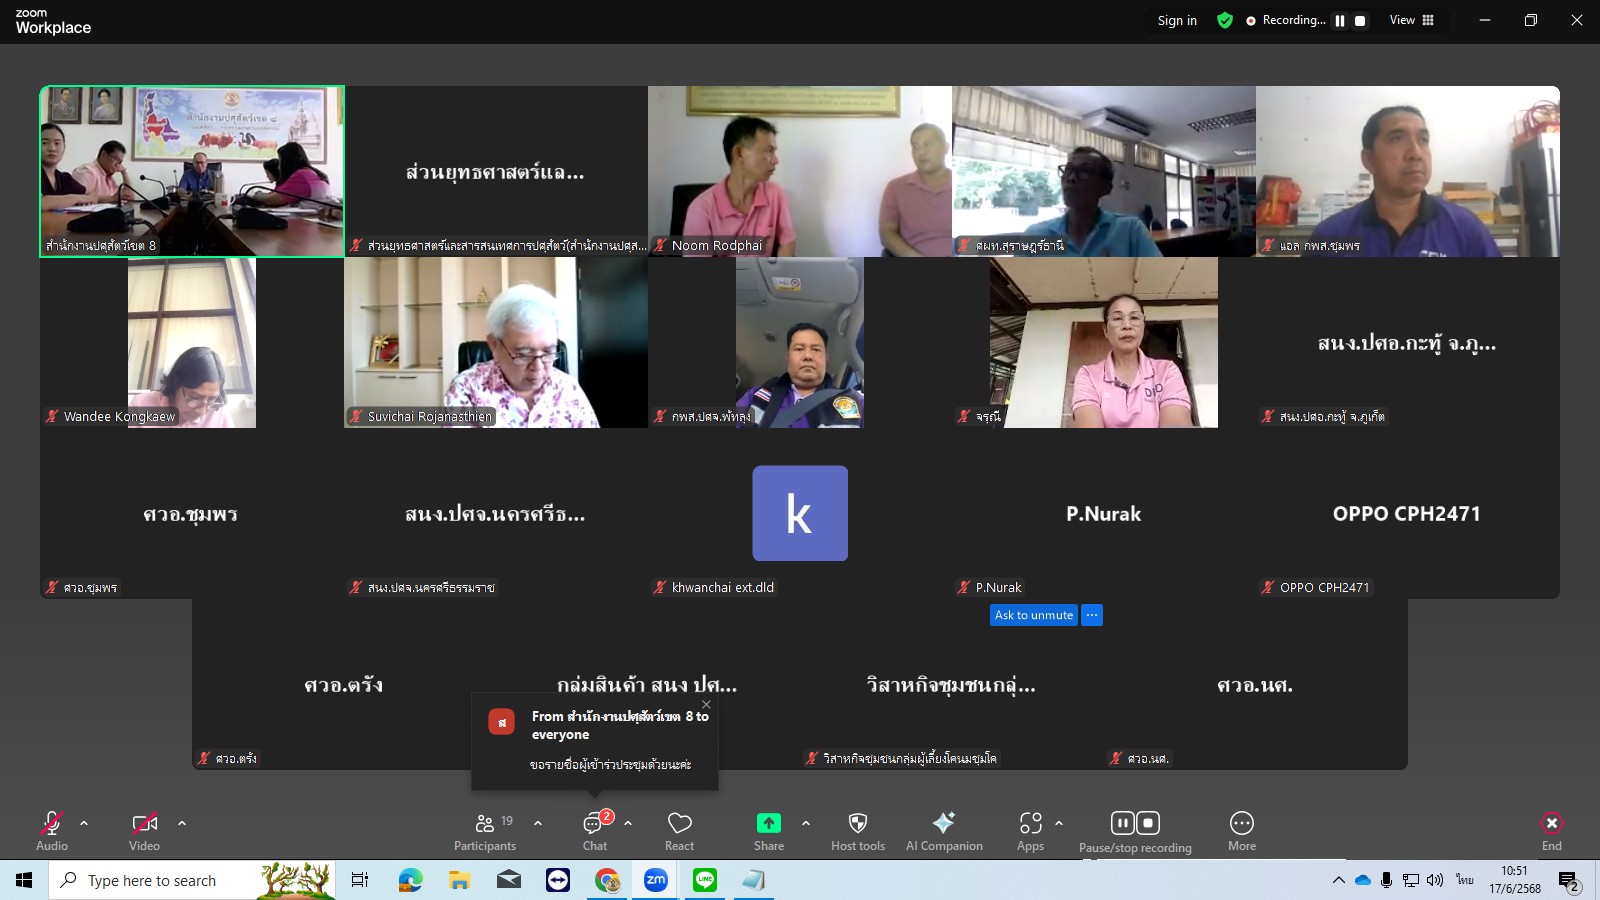This screenshot has height=900, width=1600.
Task: Select the Wandee Kongkaew video tile
Action: point(192,342)
